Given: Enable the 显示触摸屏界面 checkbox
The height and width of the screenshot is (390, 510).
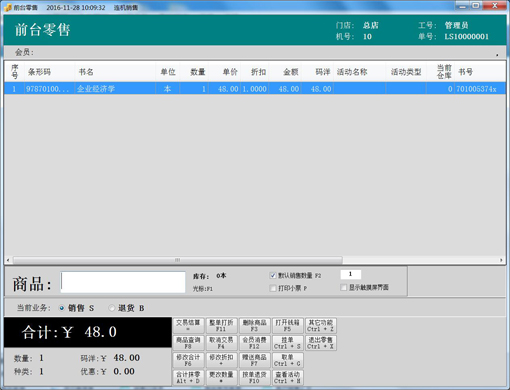Looking at the screenshot, I should pyautogui.click(x=343, y=287).
